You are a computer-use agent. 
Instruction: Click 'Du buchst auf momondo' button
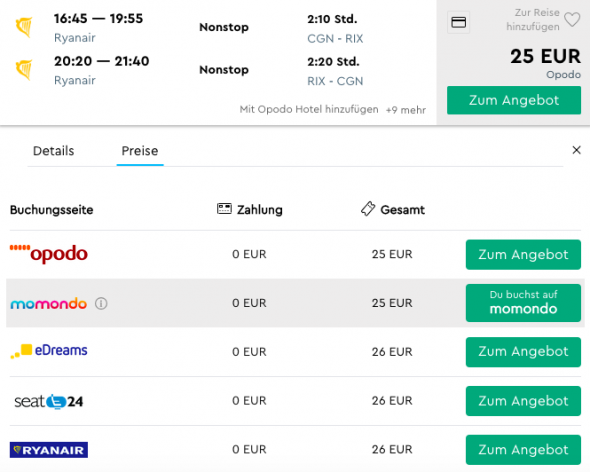[x=523, y=303]
